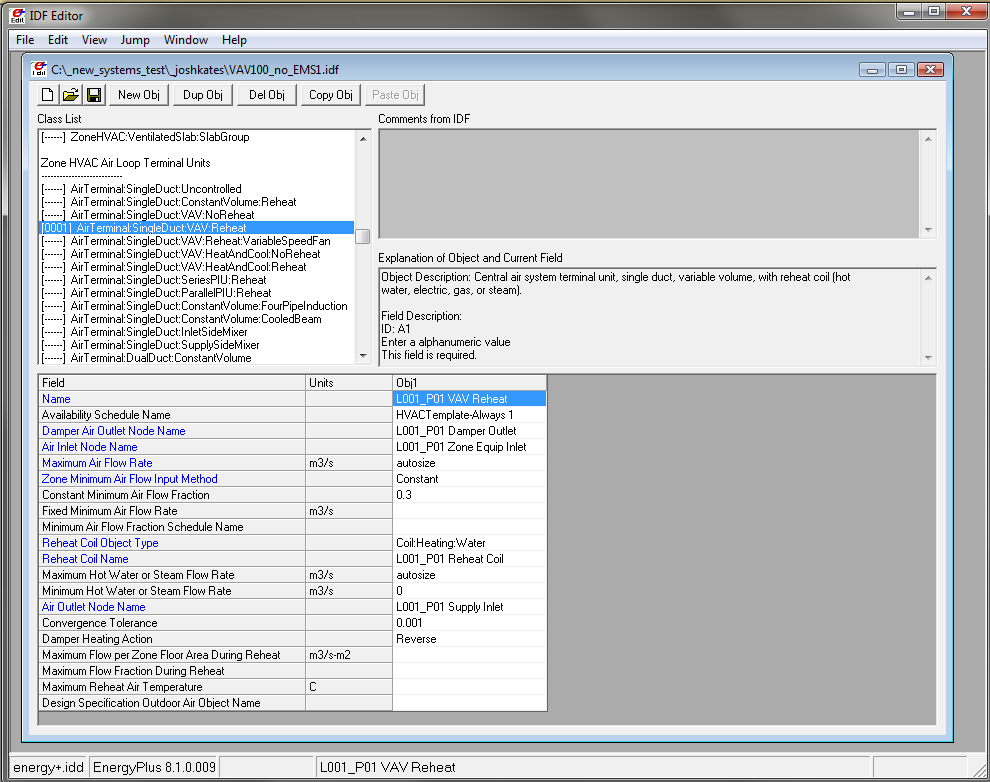
Task: Click the Class List scroll down arrow
Action: point(363,356)
